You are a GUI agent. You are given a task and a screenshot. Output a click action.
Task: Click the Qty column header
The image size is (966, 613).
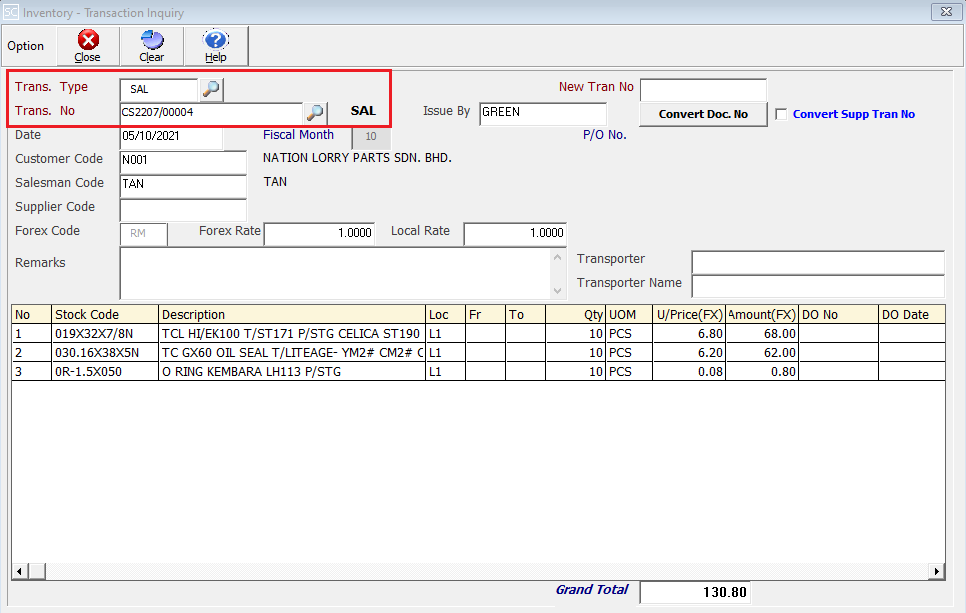coord(575,314)
